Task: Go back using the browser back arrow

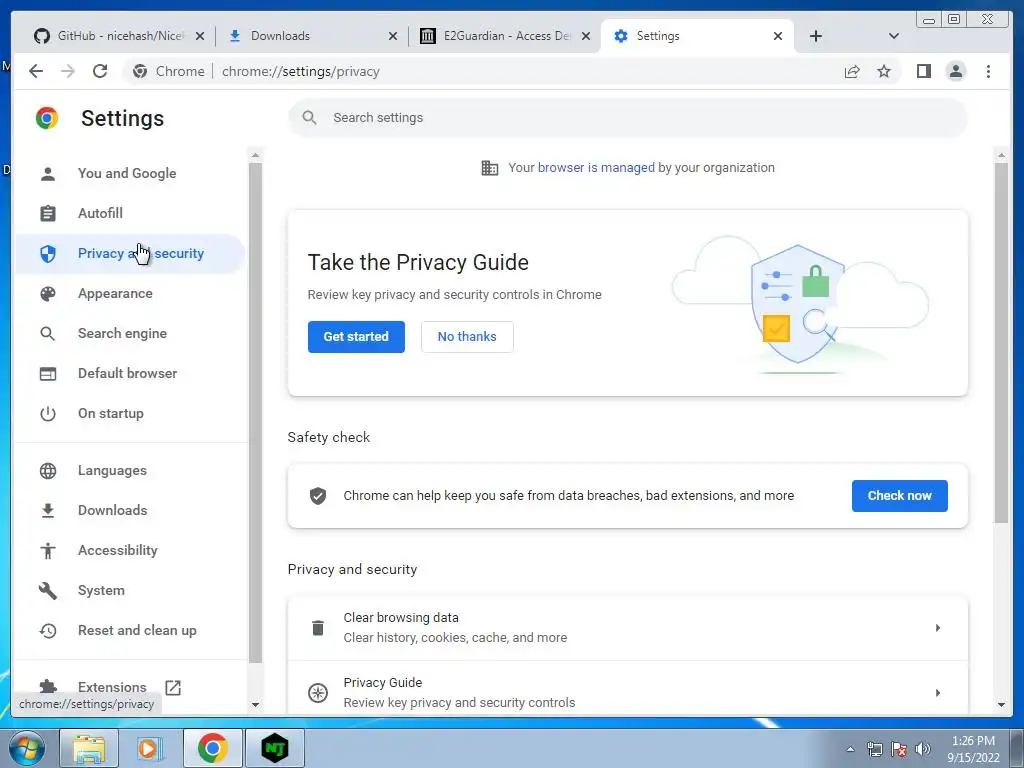Action: pyautogui.click(x=36, y=71)
